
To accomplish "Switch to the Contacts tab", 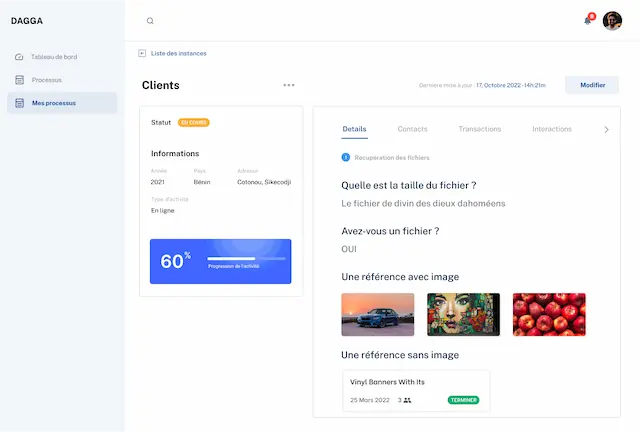I will (412, 129).
